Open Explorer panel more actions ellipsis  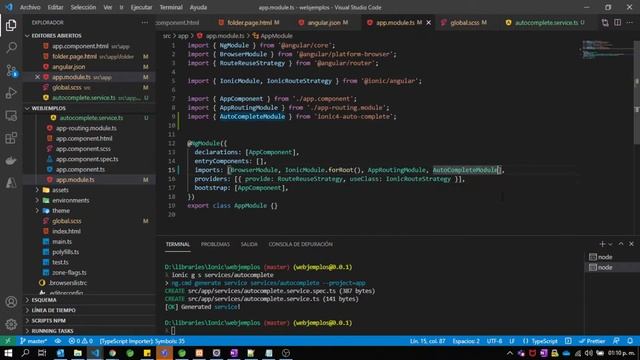pos(145,22)
